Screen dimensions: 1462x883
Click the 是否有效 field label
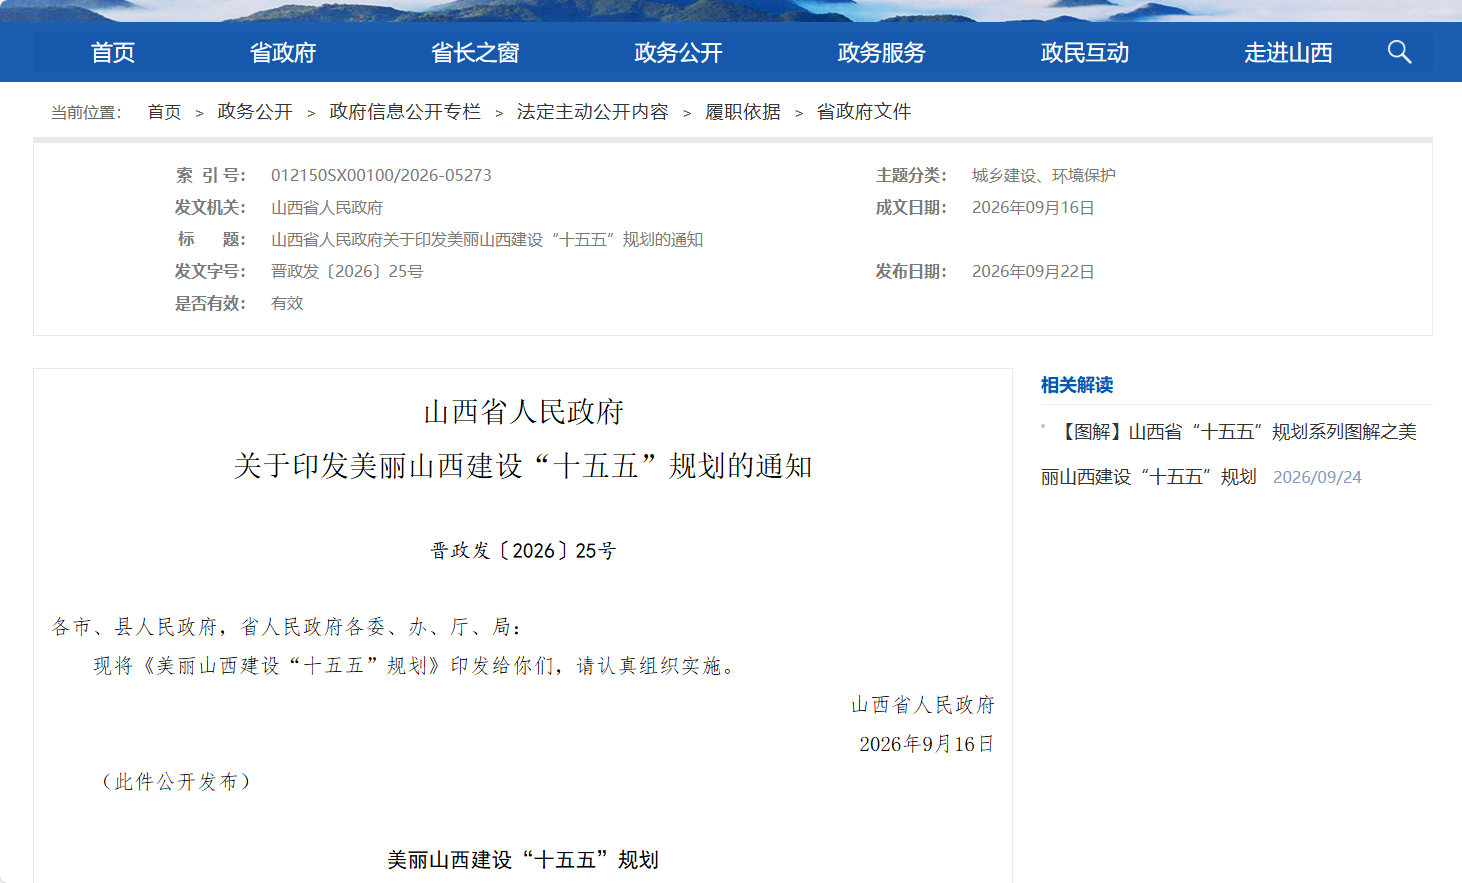[x=211, y=303]
